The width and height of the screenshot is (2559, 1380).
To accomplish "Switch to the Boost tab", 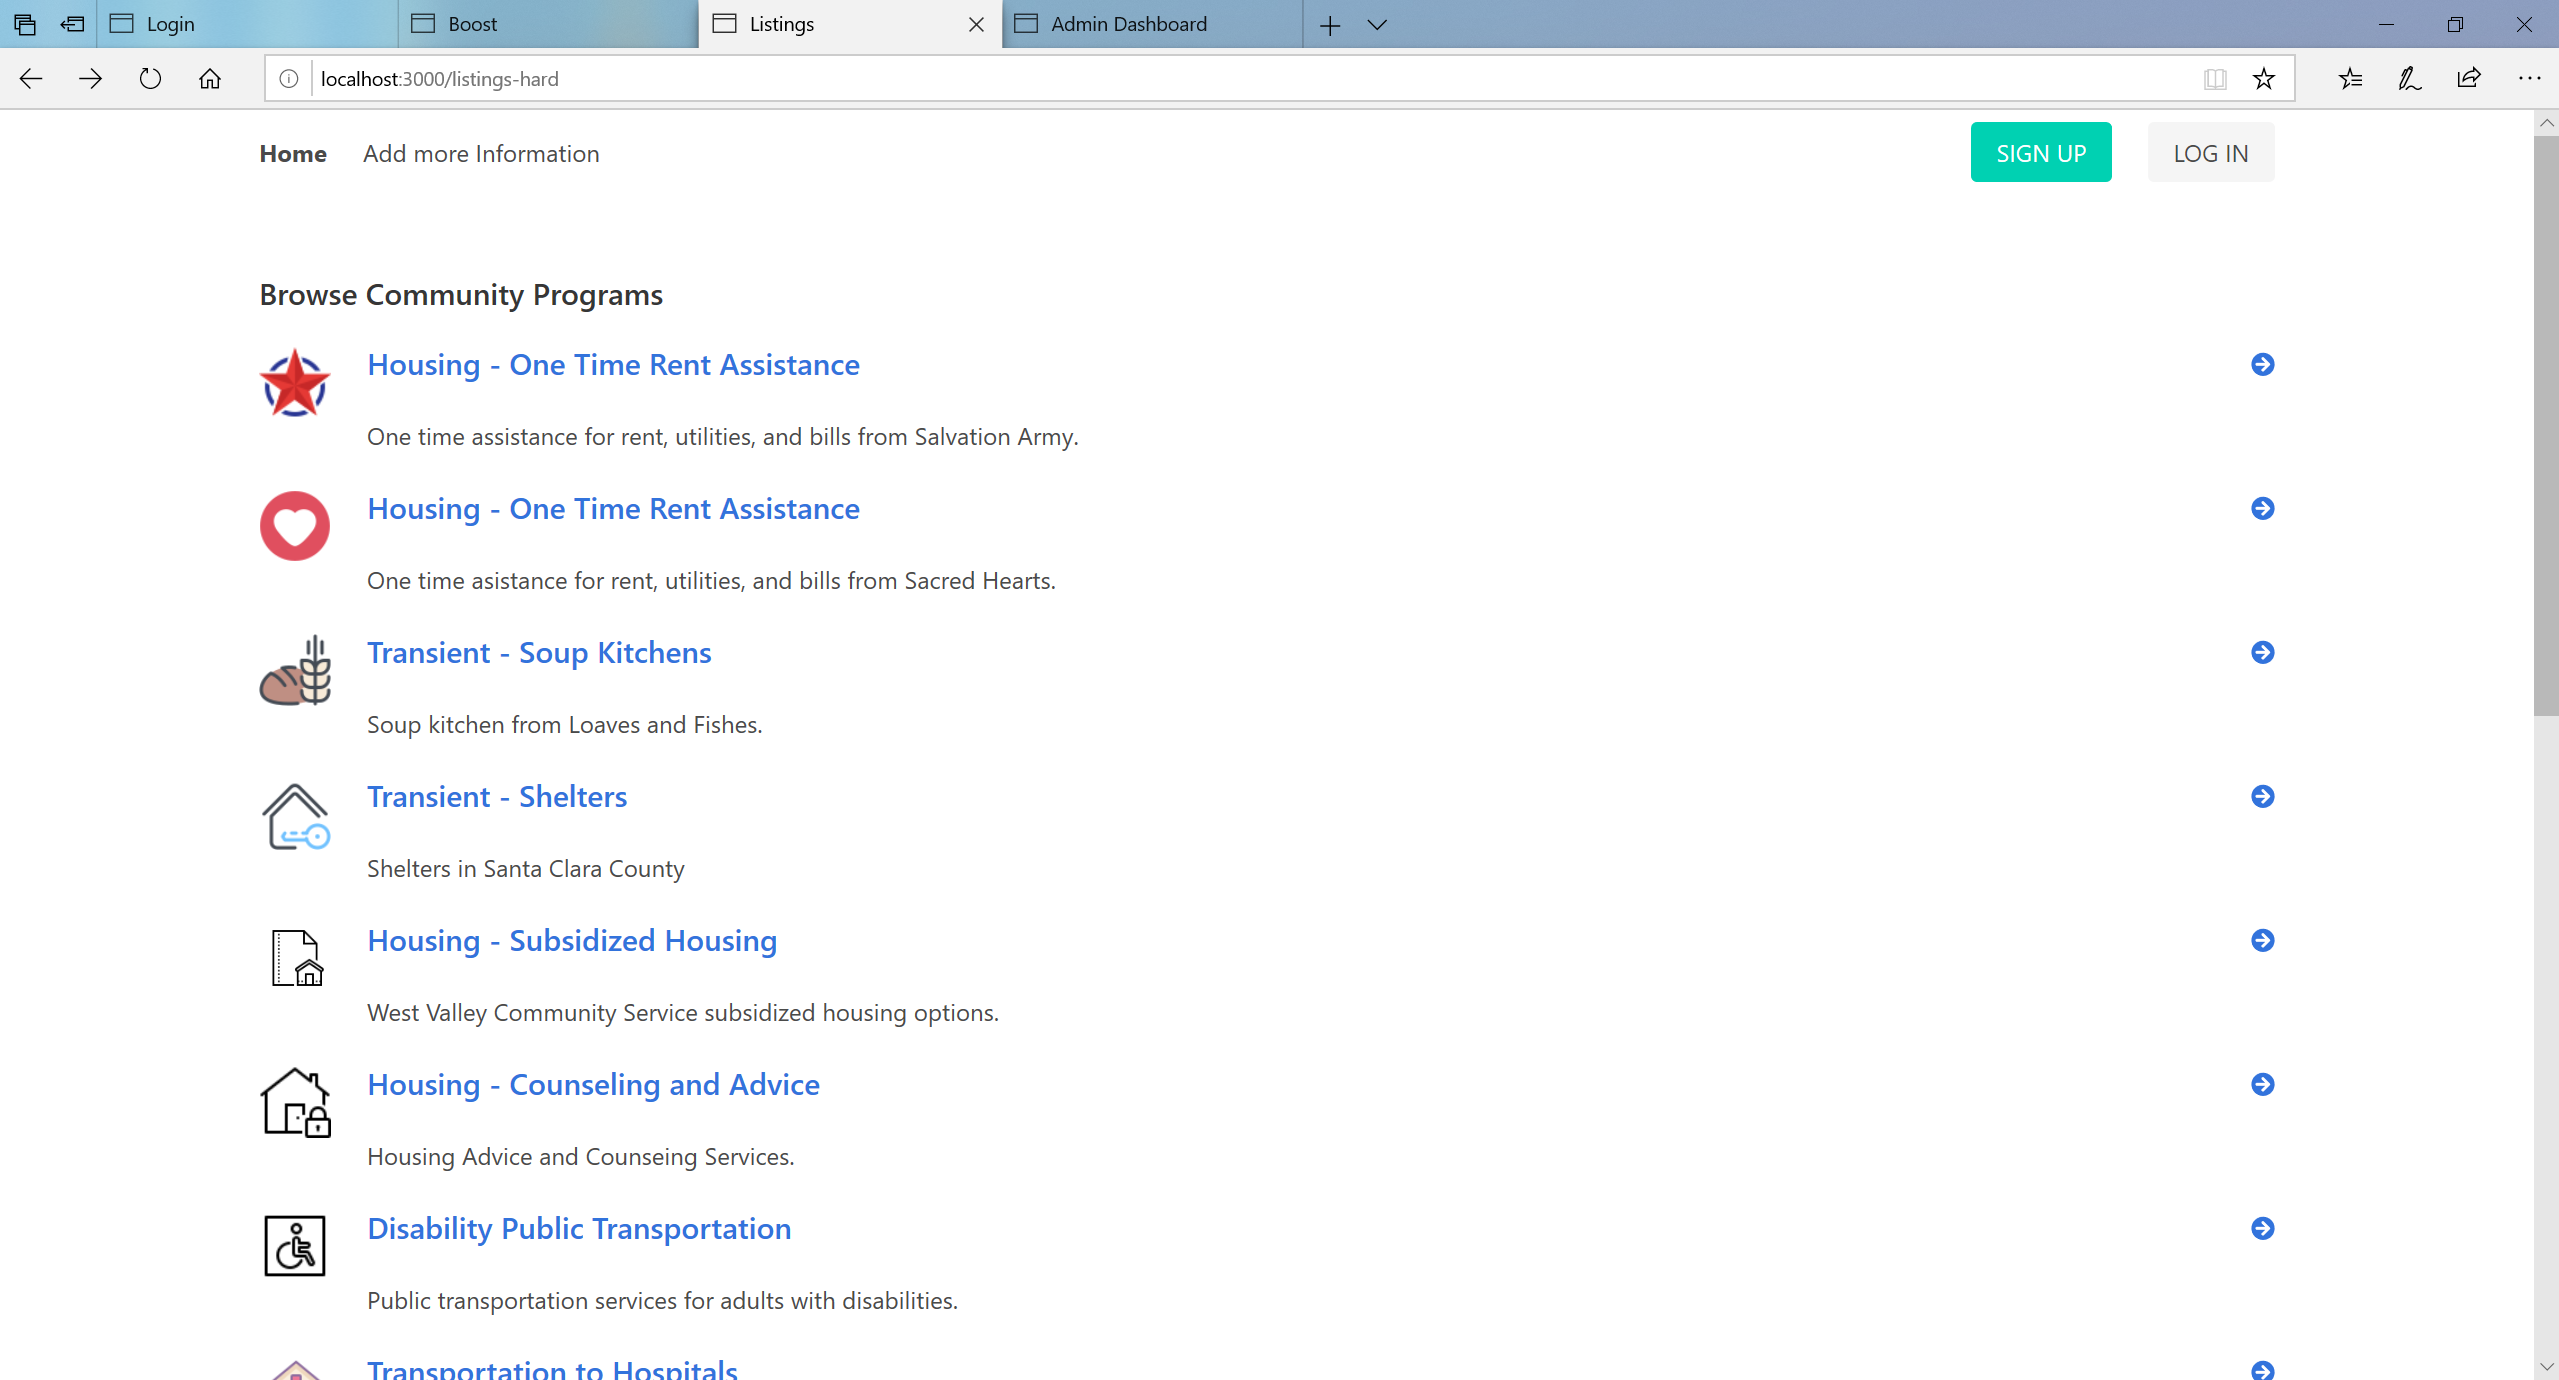I will click(472, 24).
